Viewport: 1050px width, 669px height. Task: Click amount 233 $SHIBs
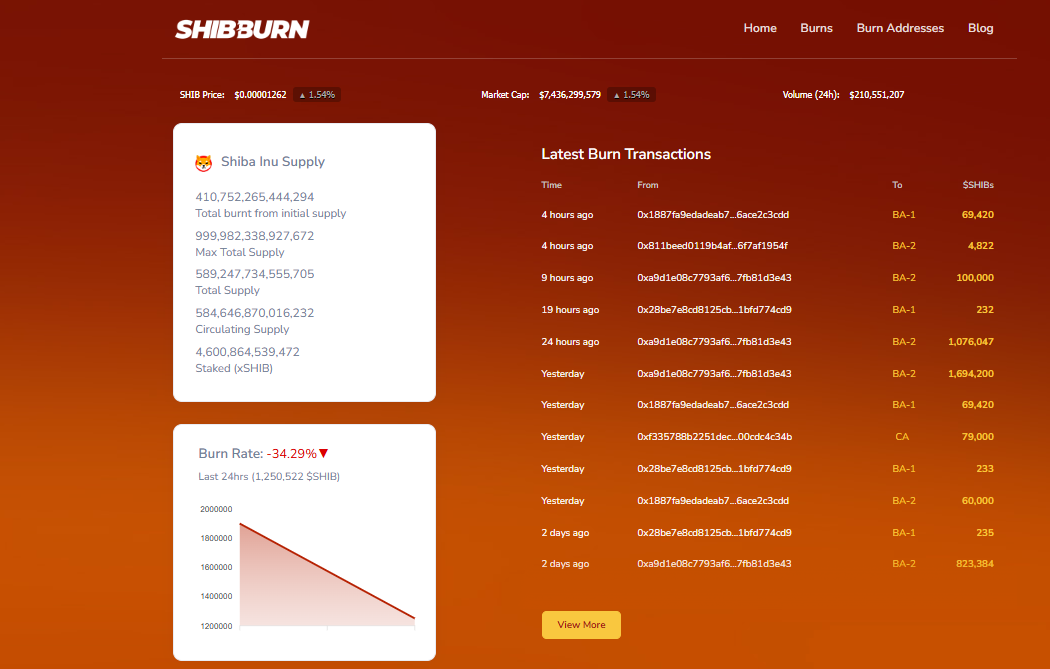[985, 469]
